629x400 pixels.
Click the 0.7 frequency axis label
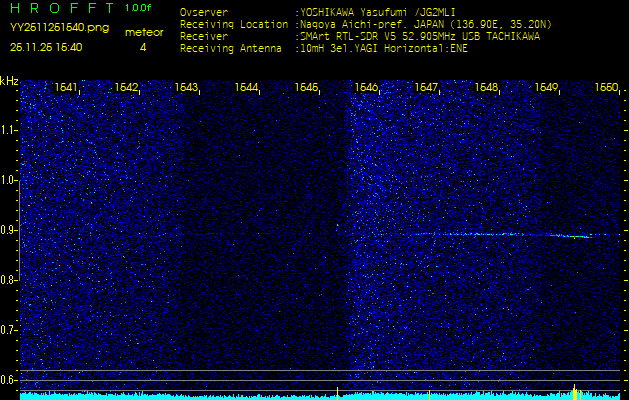point(9,329)
